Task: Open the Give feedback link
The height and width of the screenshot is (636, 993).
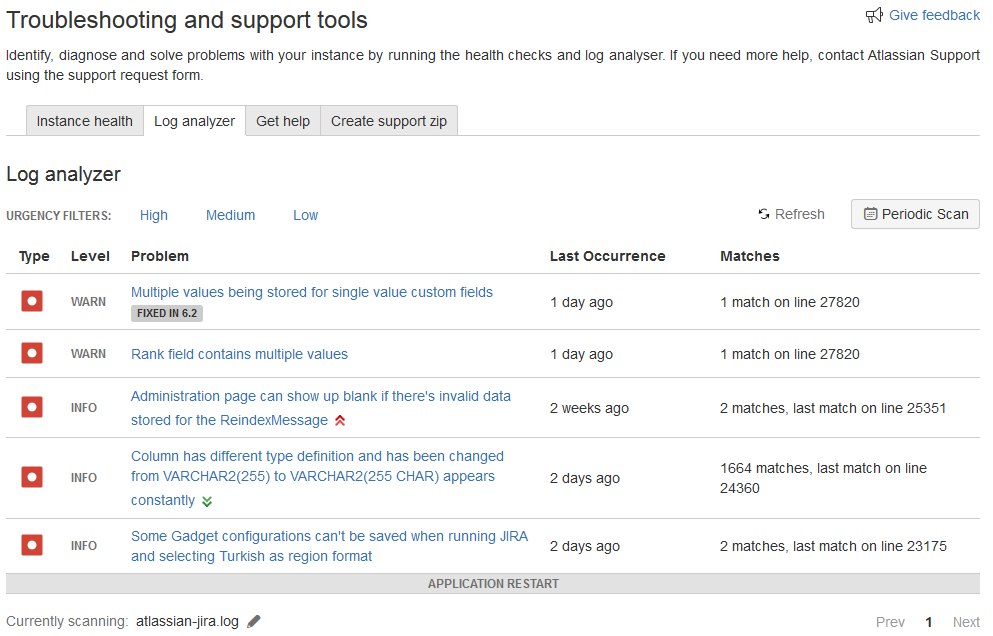Action: click(934, 15)
